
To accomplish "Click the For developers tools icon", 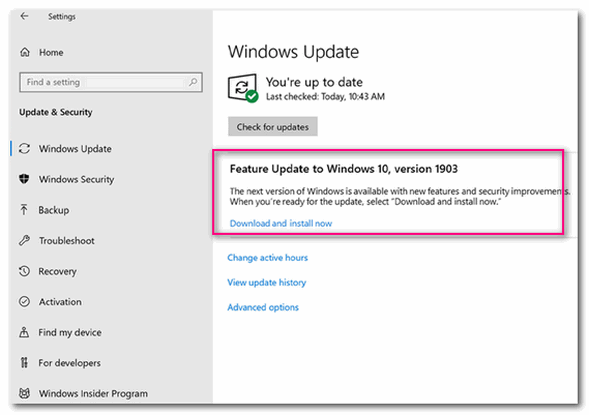I will coord(24,362).
